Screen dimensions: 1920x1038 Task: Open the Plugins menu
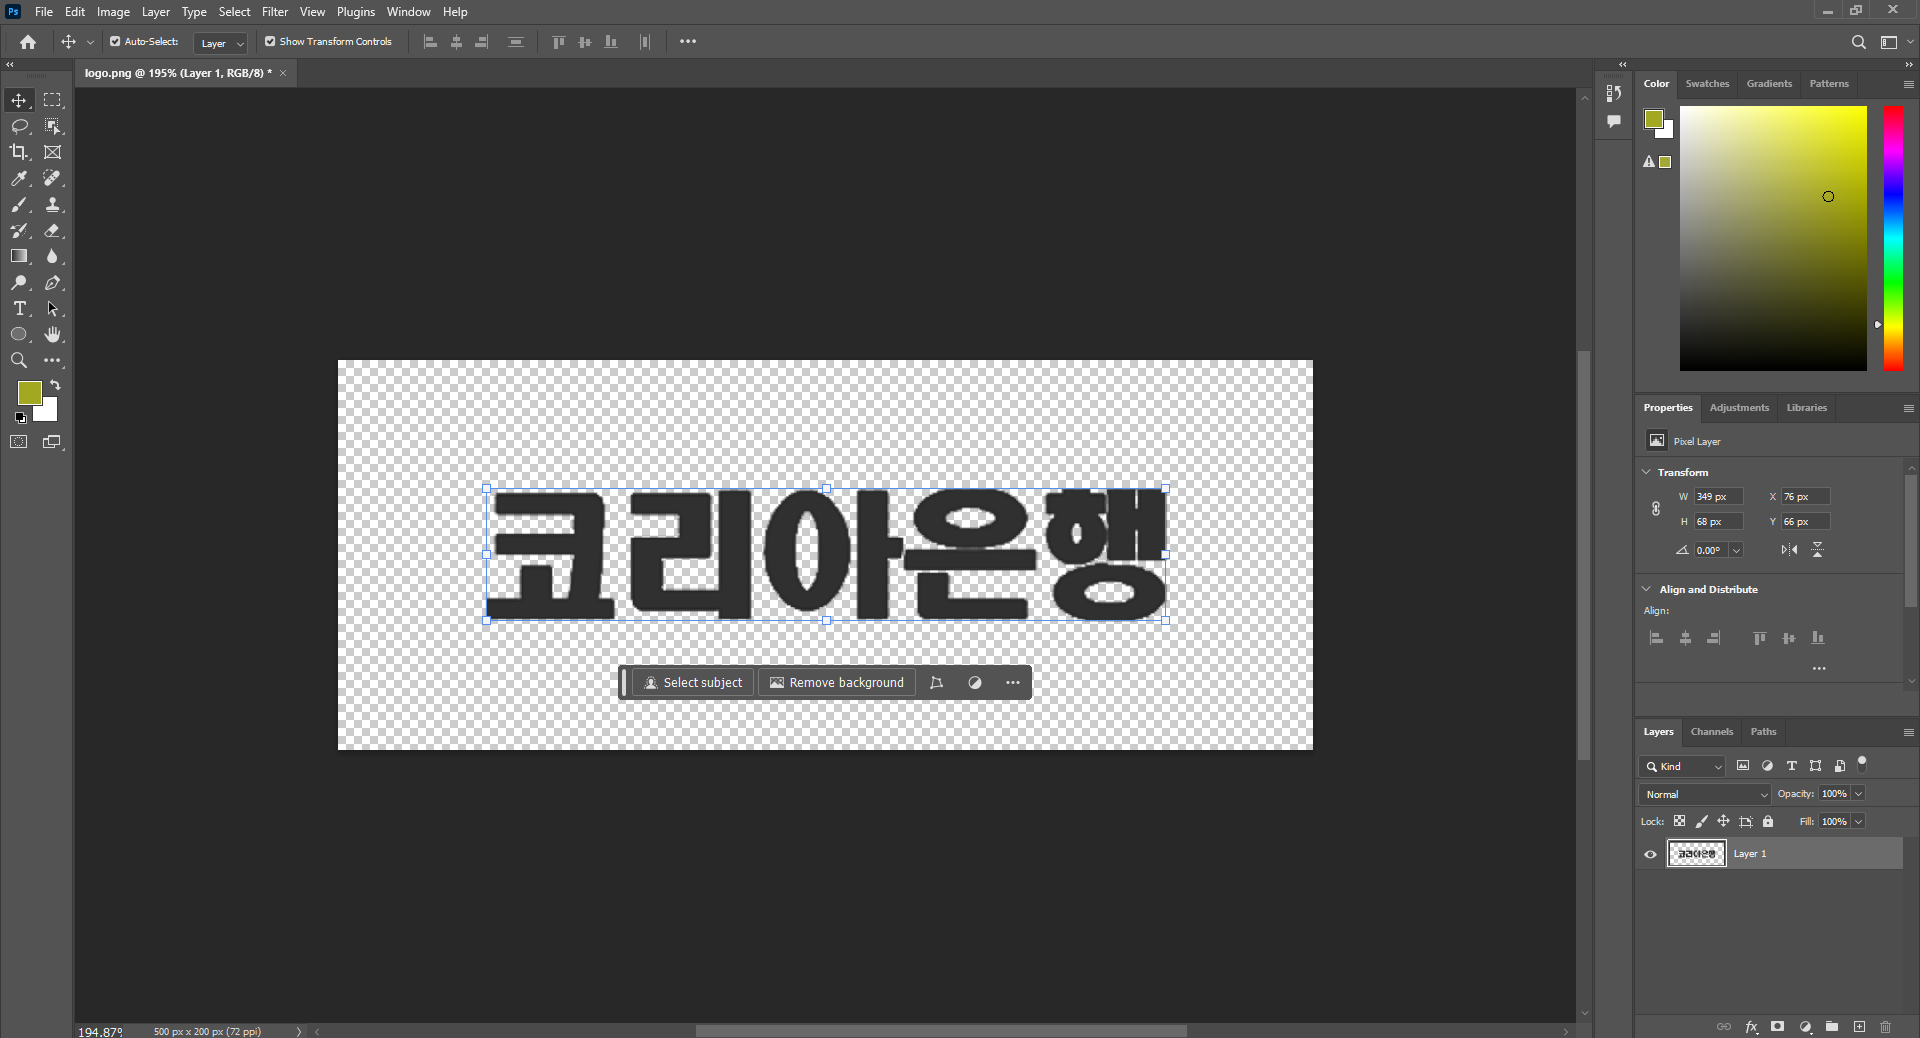click(356, 12)
